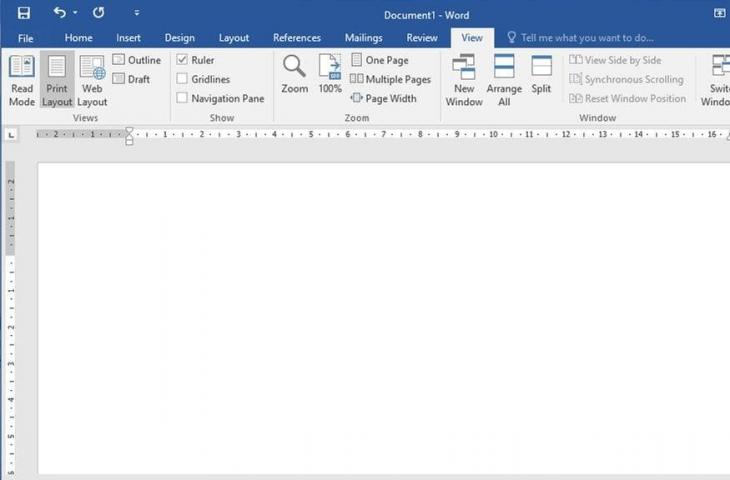Screen dimensions: 730x480
Task: Switch to Outline view
Action: (137, 60)
